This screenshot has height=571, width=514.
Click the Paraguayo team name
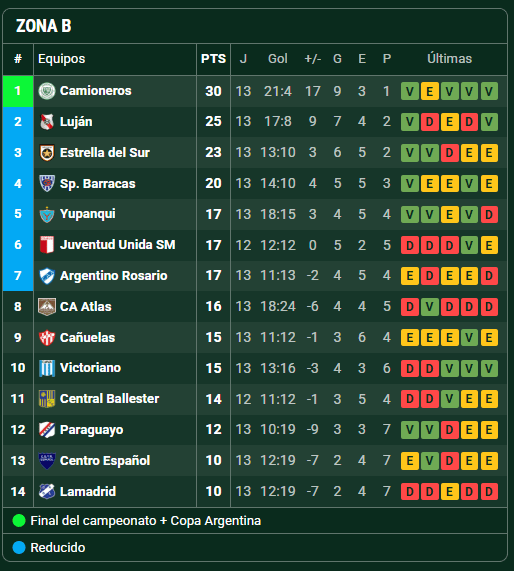91,430
